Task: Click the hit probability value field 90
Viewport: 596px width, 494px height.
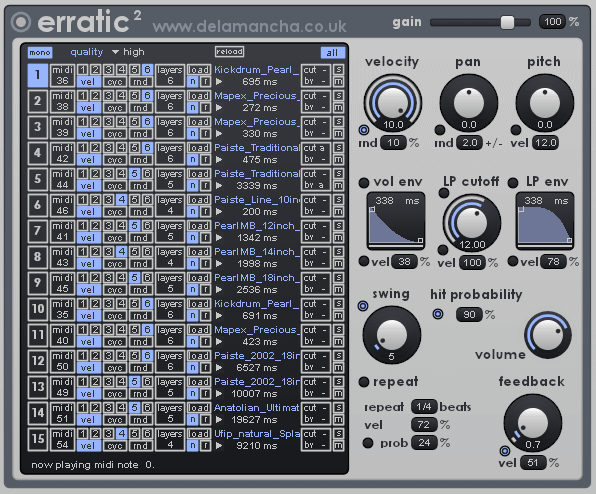Action: tap(469, 315)
